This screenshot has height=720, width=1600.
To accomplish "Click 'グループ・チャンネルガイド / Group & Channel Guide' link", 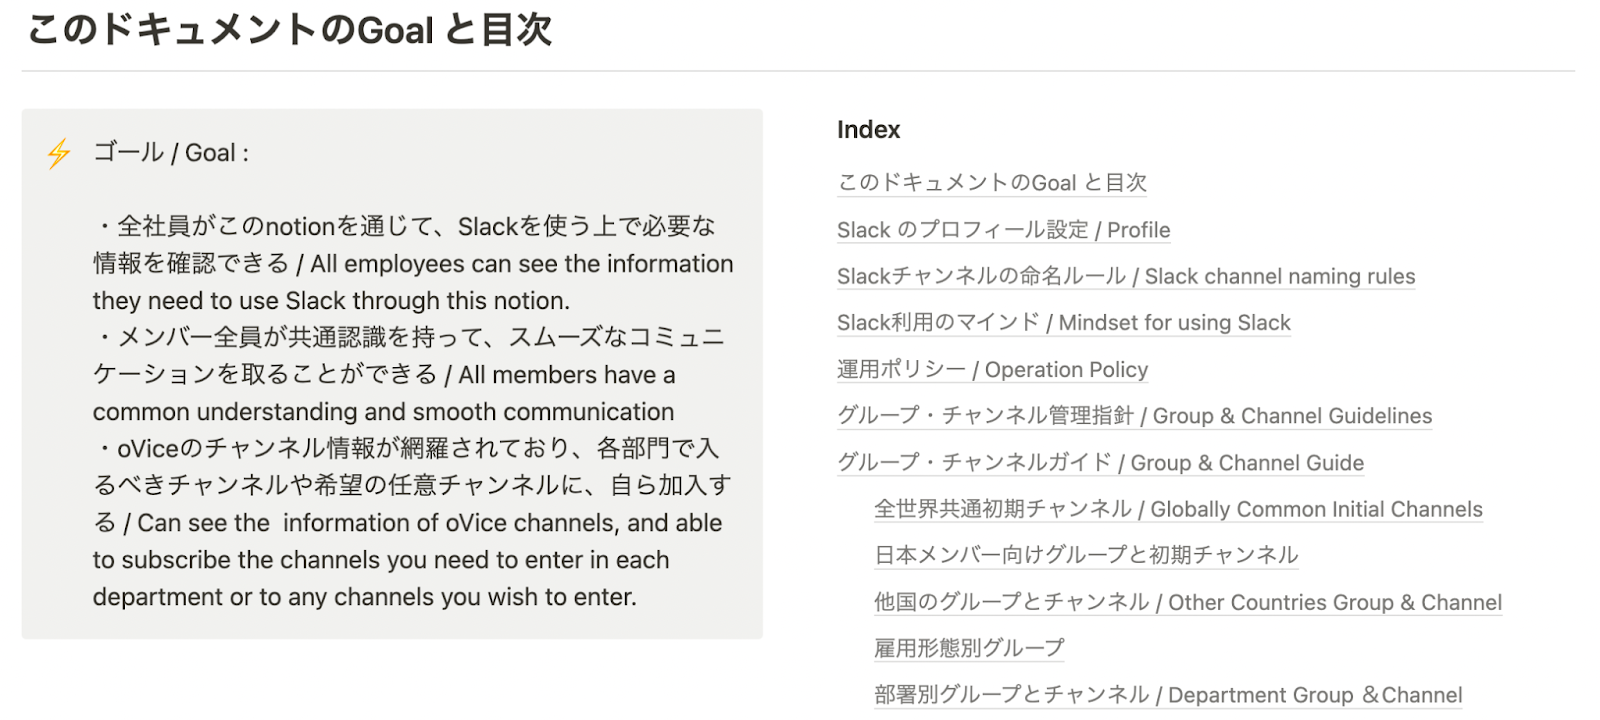I will click(x=1100, y=463).
